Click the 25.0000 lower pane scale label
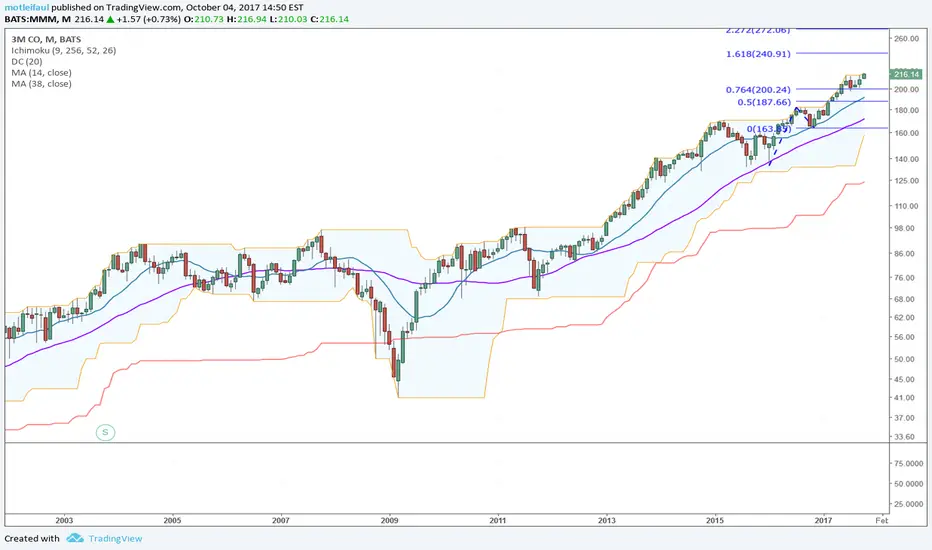The width and height of the screenshot is (932, 550). (x=909, y=504)
